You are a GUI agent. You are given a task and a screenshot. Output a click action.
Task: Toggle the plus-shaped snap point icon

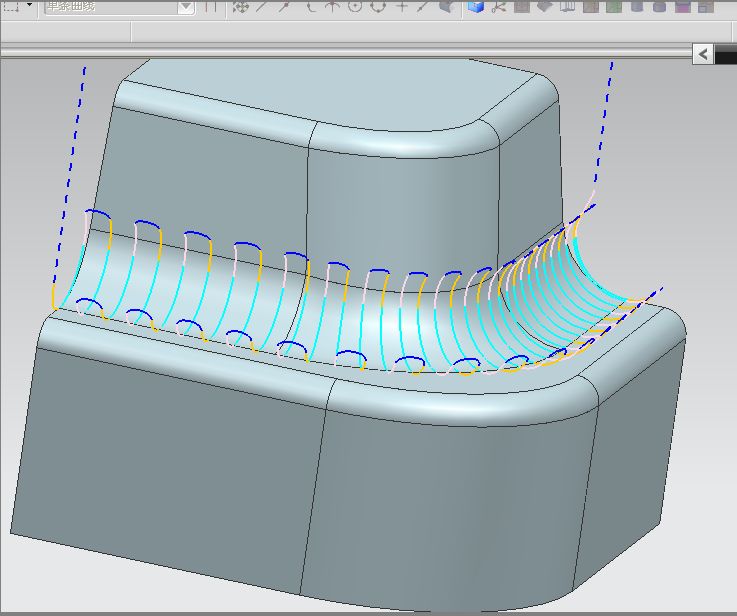tap(401, 7)
